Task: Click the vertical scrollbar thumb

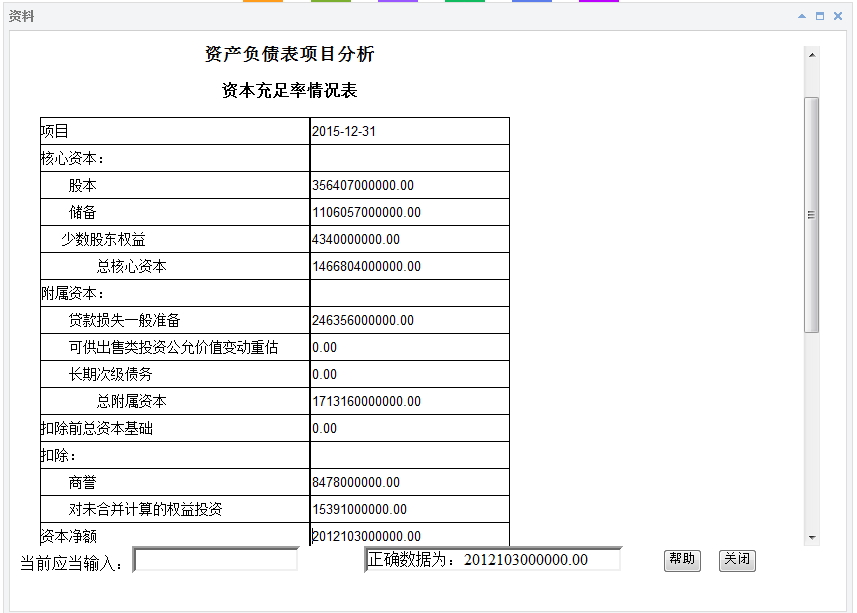Action: coord(812,215)
